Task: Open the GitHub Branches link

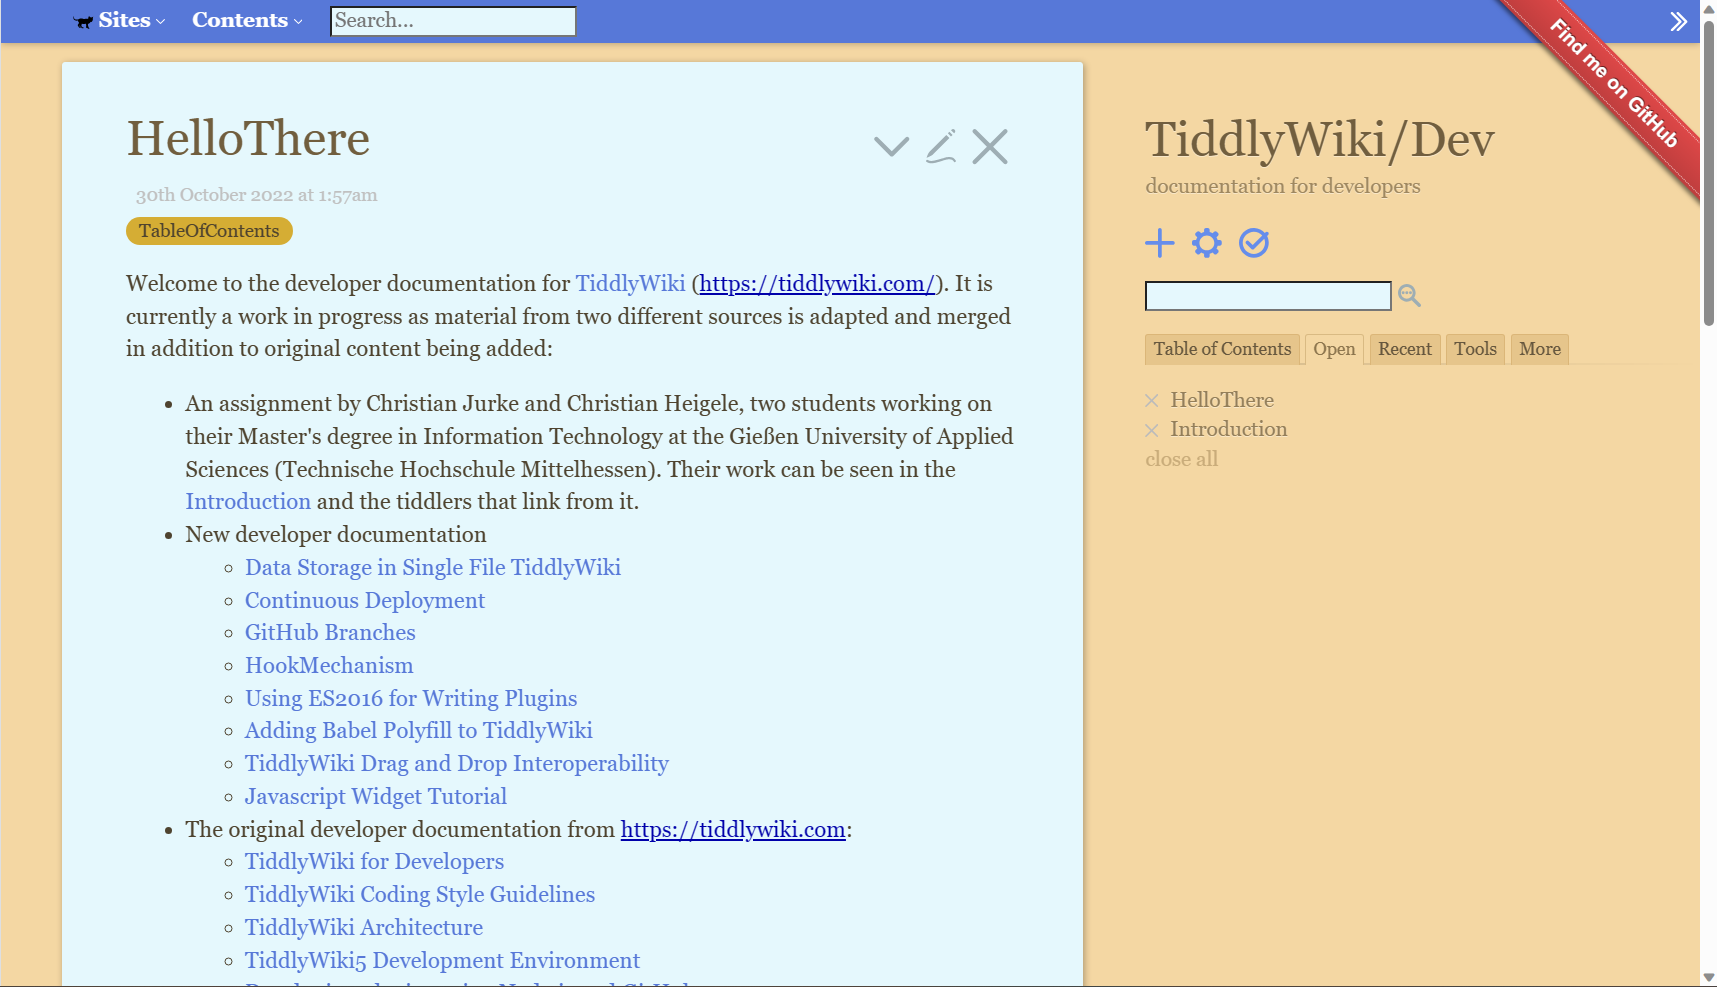Action: point(330,633)
